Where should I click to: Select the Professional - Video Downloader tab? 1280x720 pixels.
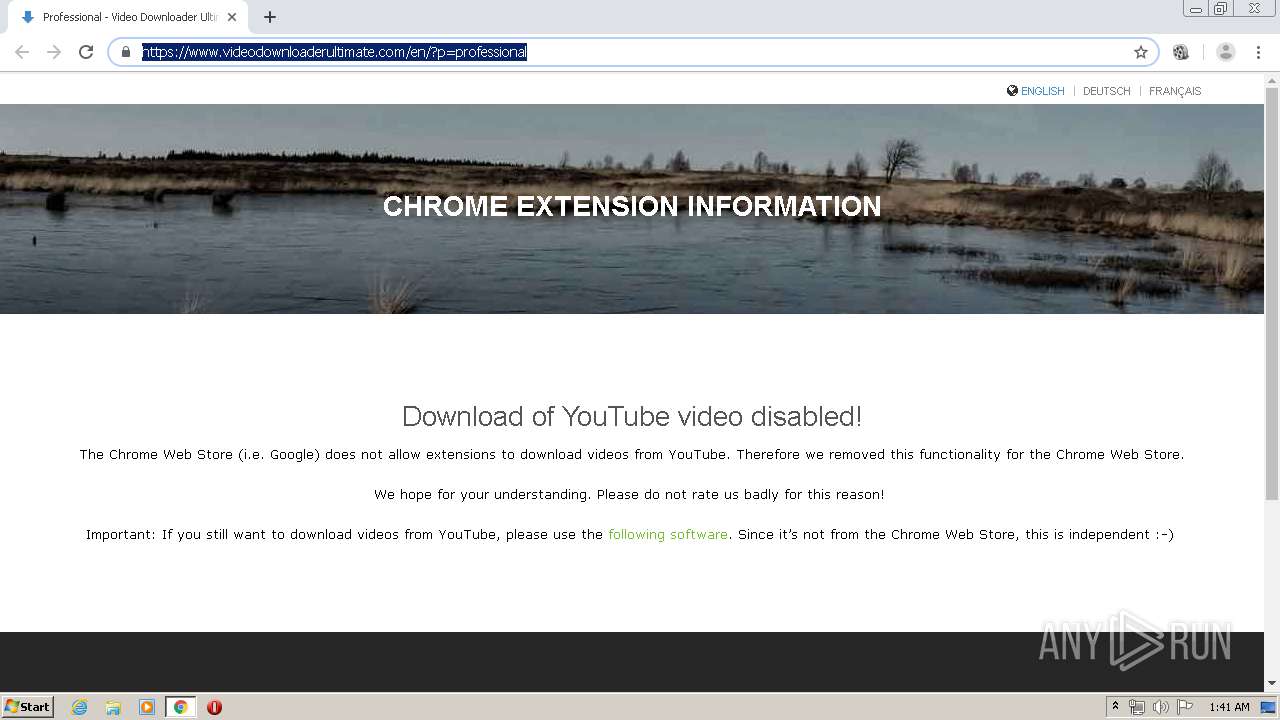128,17
